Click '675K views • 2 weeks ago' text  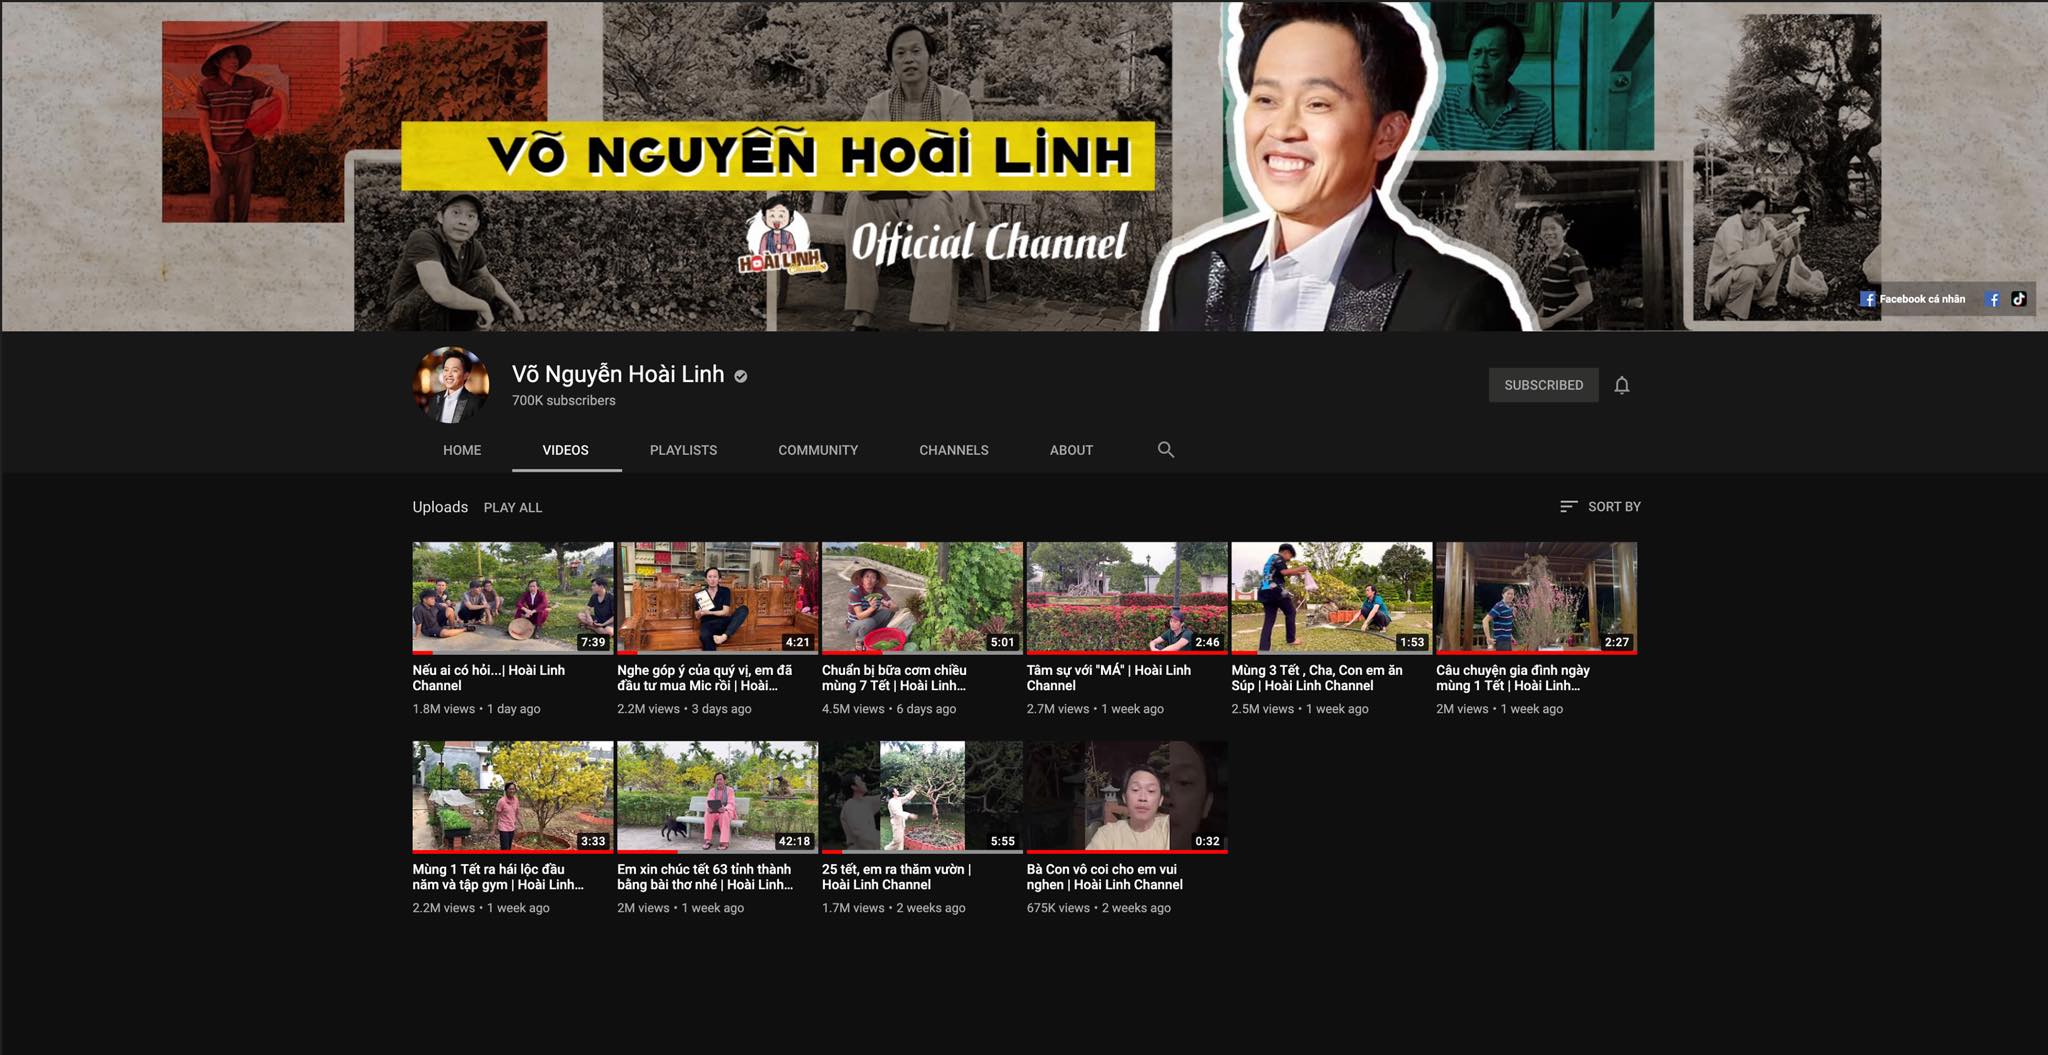click(x=1099, y=908)
